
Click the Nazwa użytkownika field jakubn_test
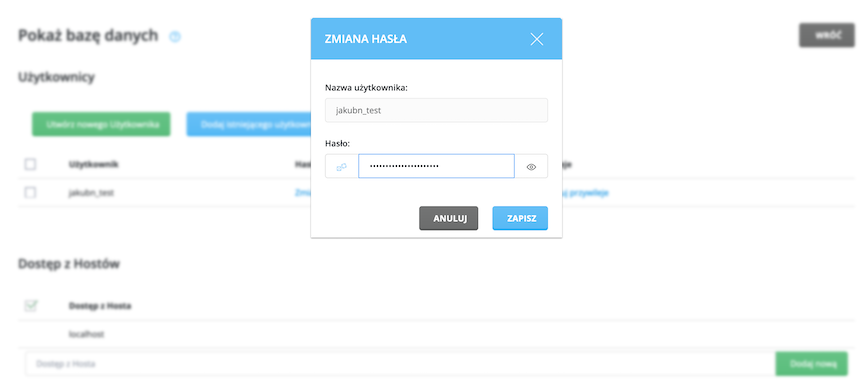(436, 110)
